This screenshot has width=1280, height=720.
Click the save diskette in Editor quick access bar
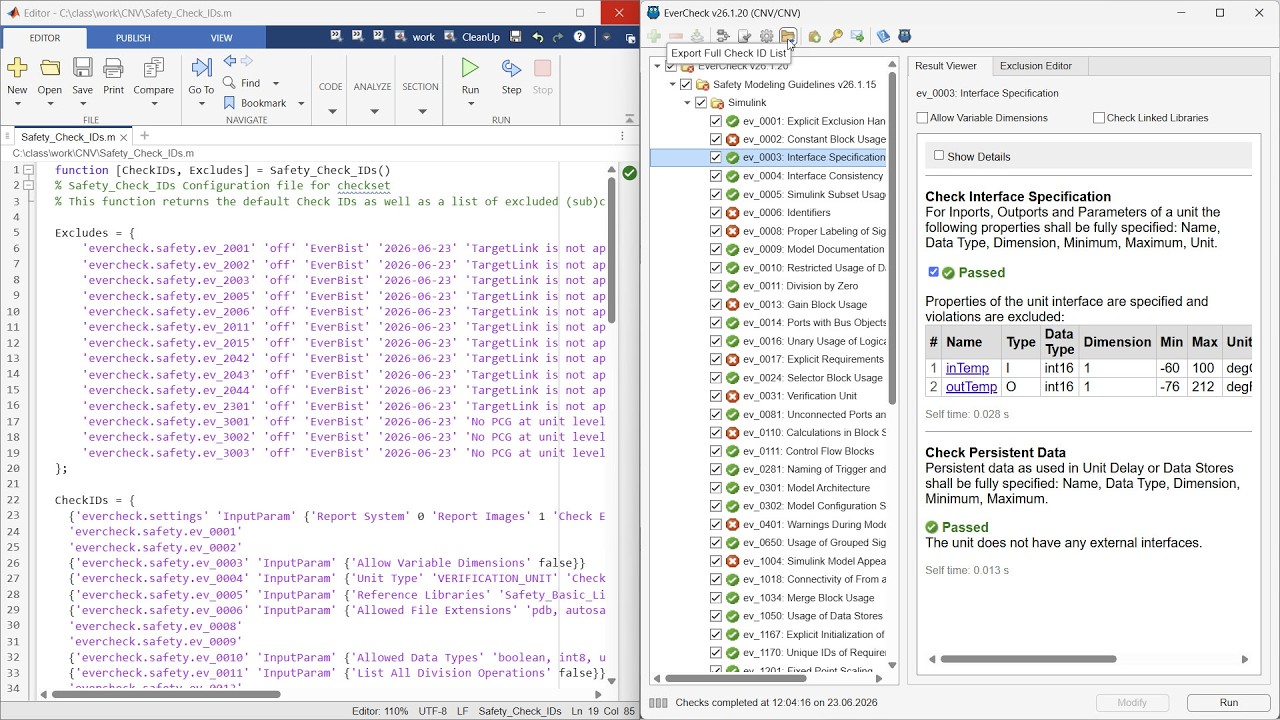516,37
